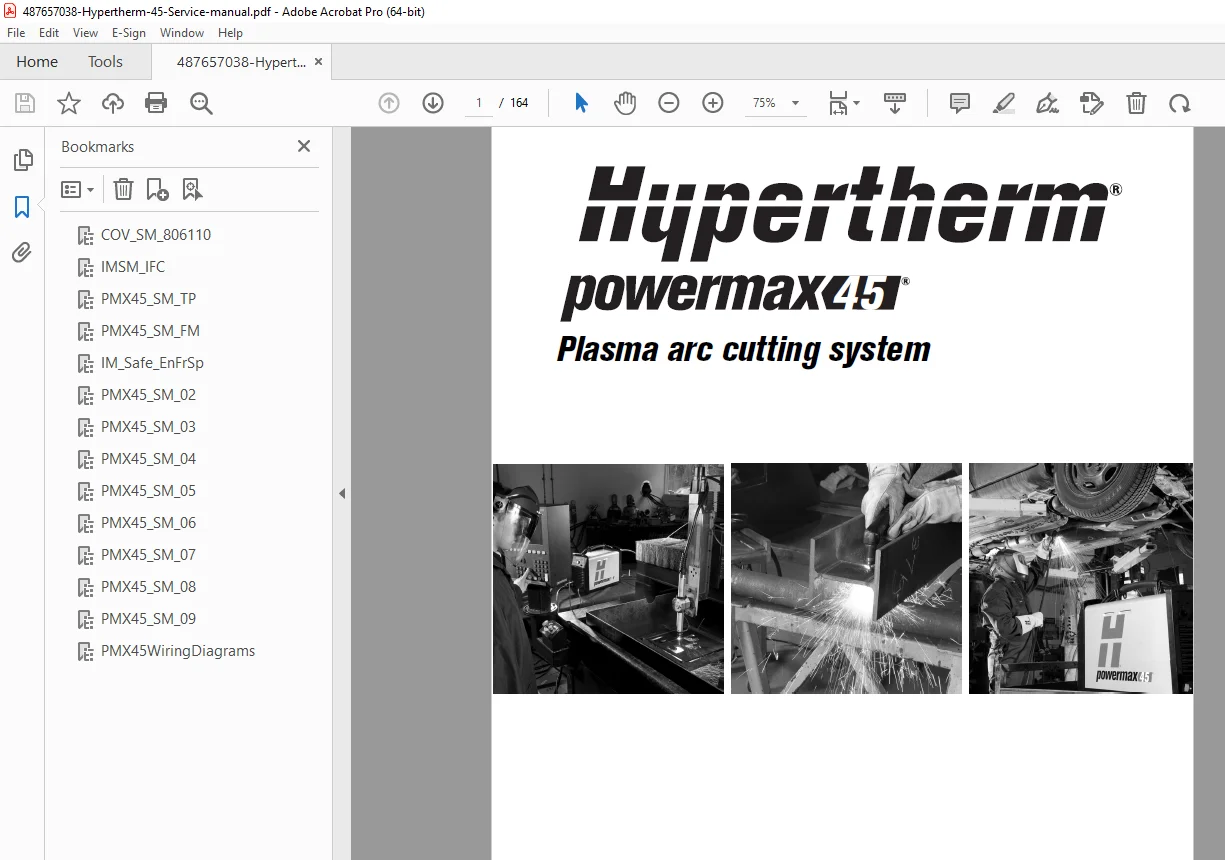1225x860 pixels.
Task: Add a sticky note comment
Action: click(960, 103)
